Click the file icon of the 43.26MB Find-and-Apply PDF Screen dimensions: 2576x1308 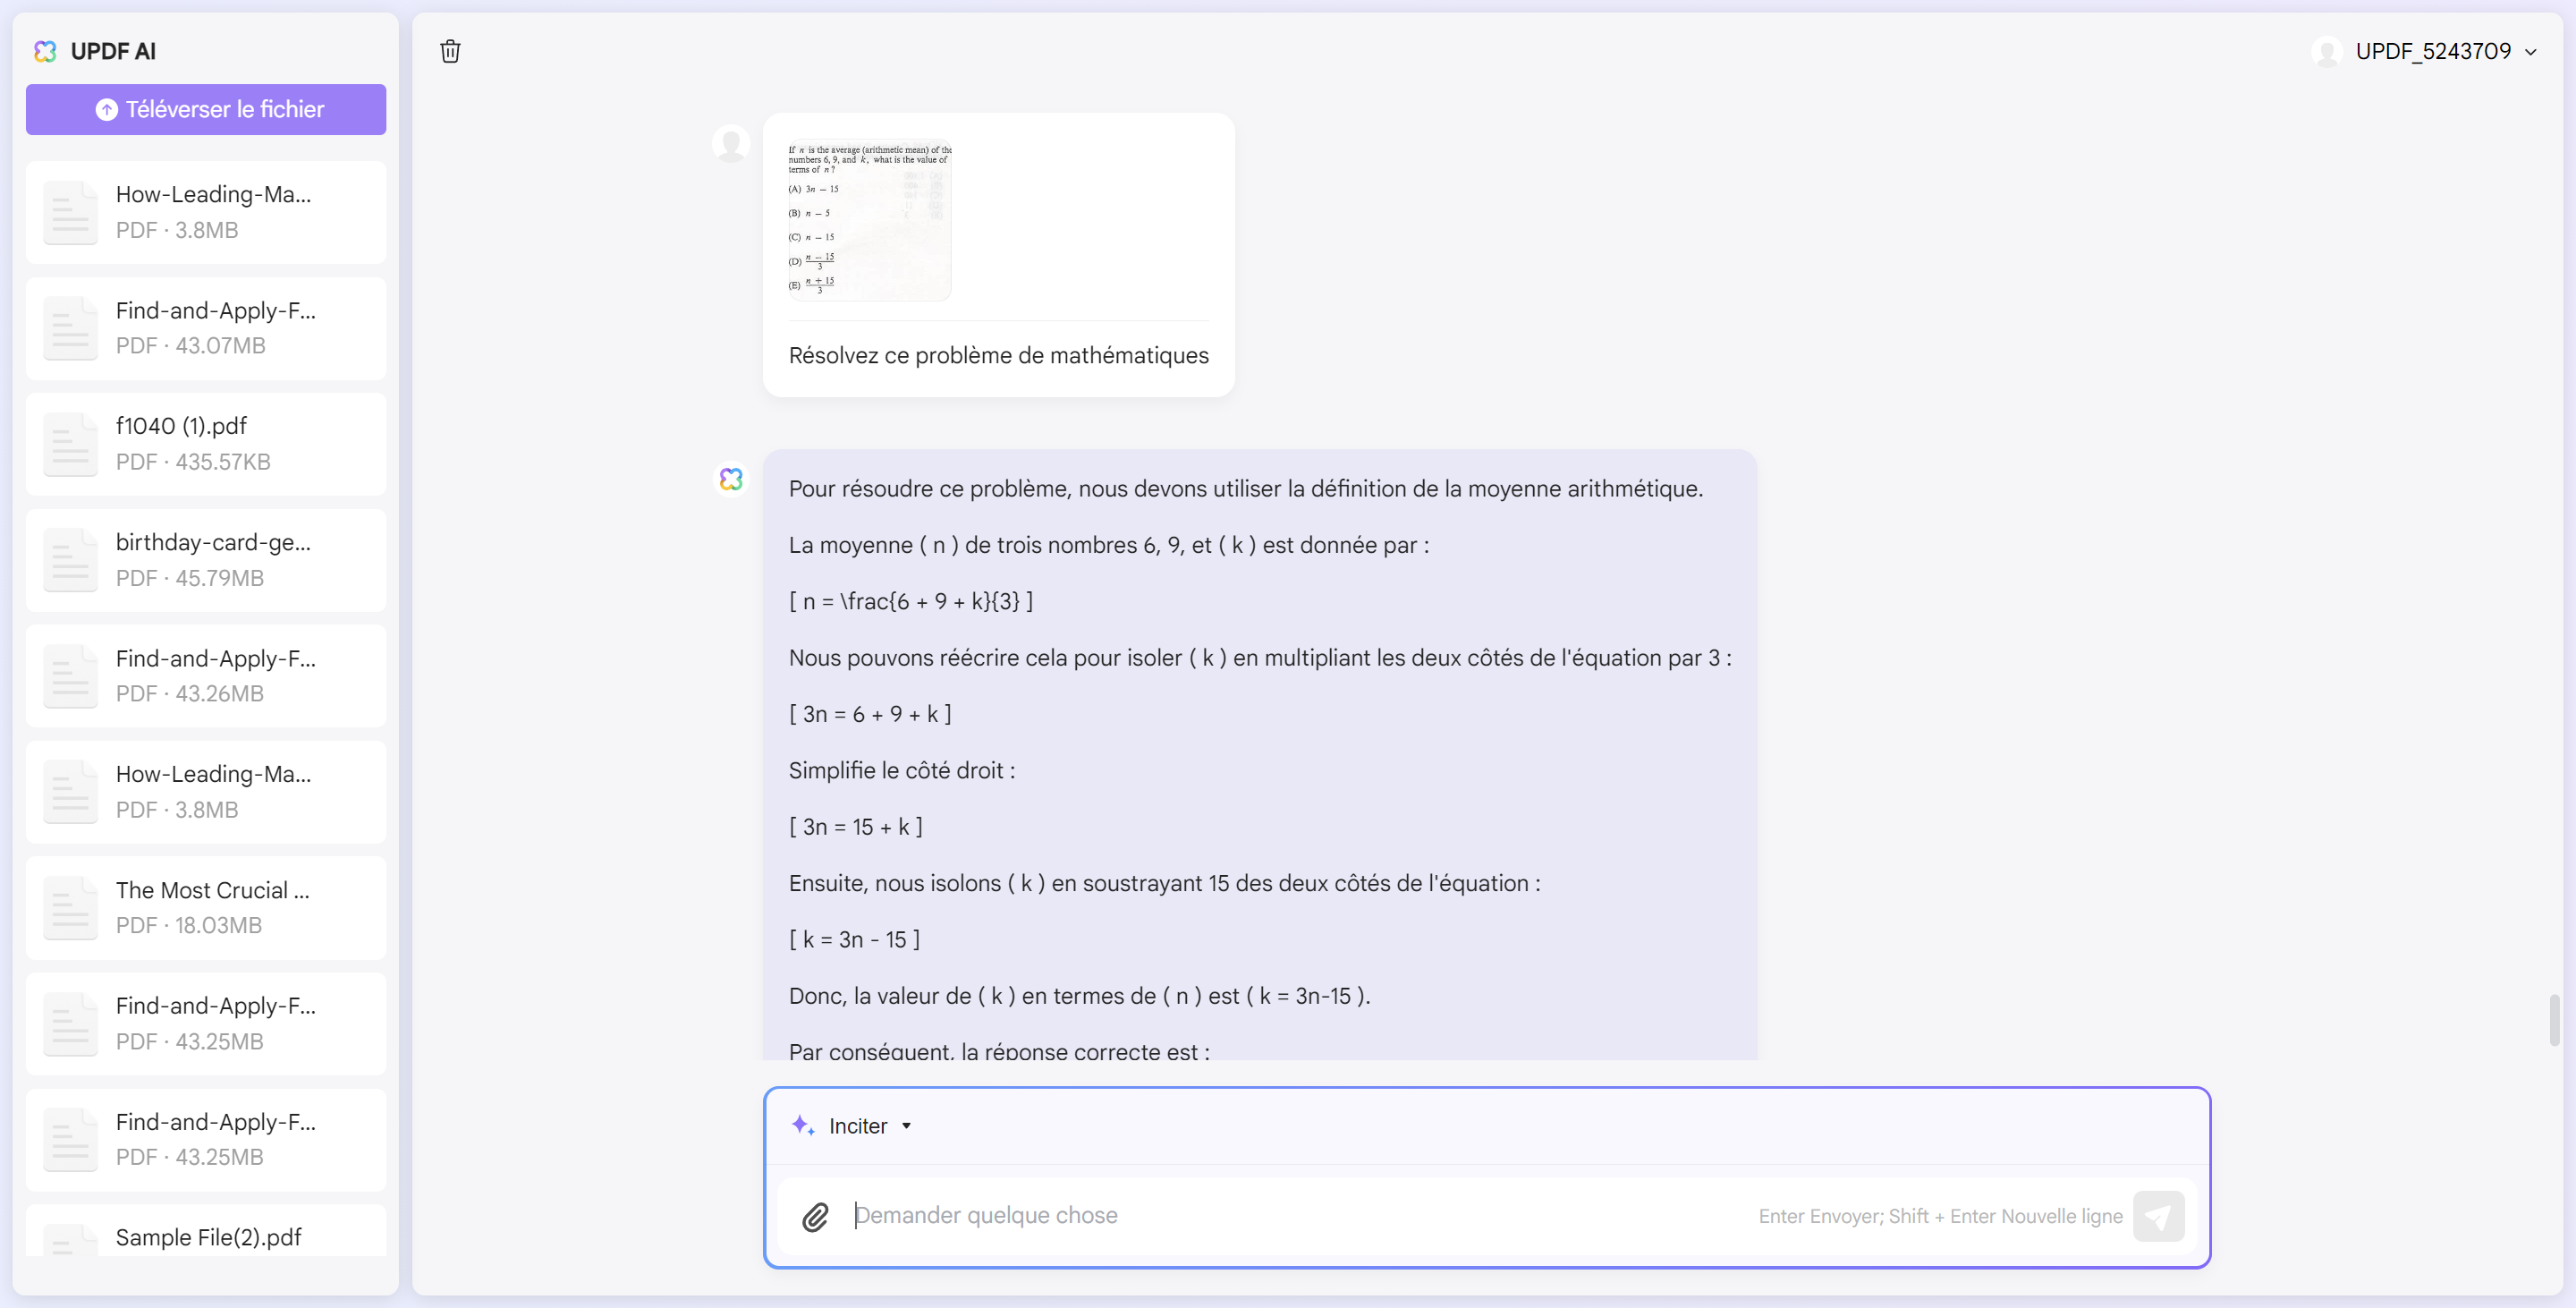click(70, 676)
